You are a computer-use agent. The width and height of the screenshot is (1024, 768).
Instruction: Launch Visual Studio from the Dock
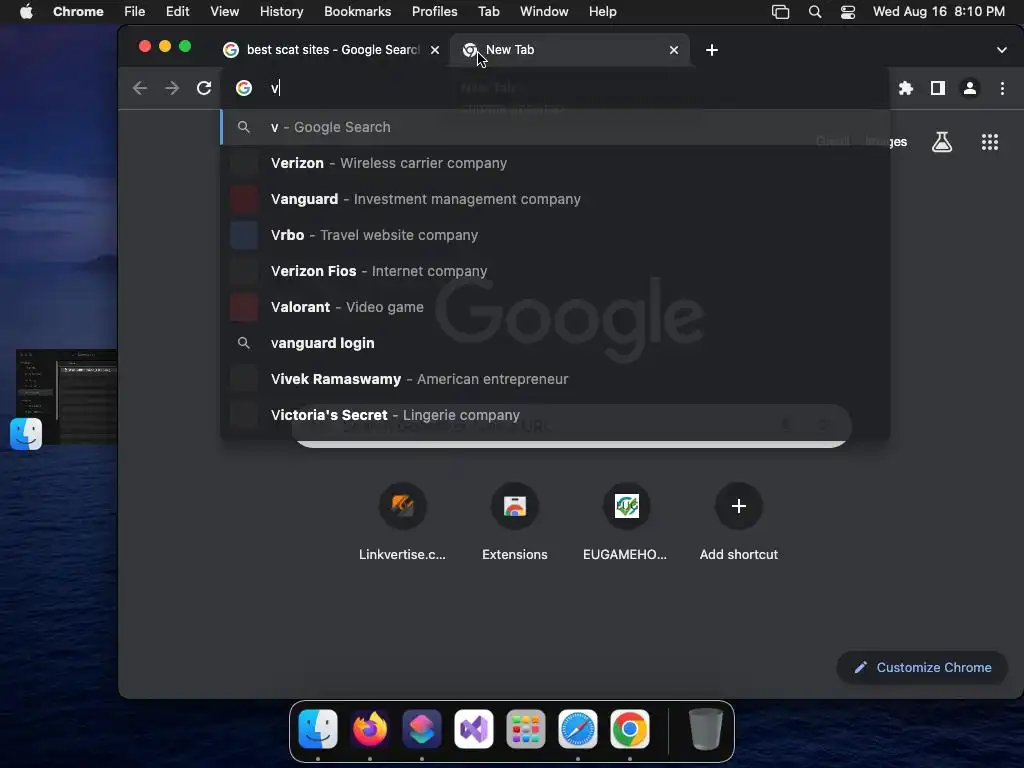pyautogui.click(x=473, y=729)
